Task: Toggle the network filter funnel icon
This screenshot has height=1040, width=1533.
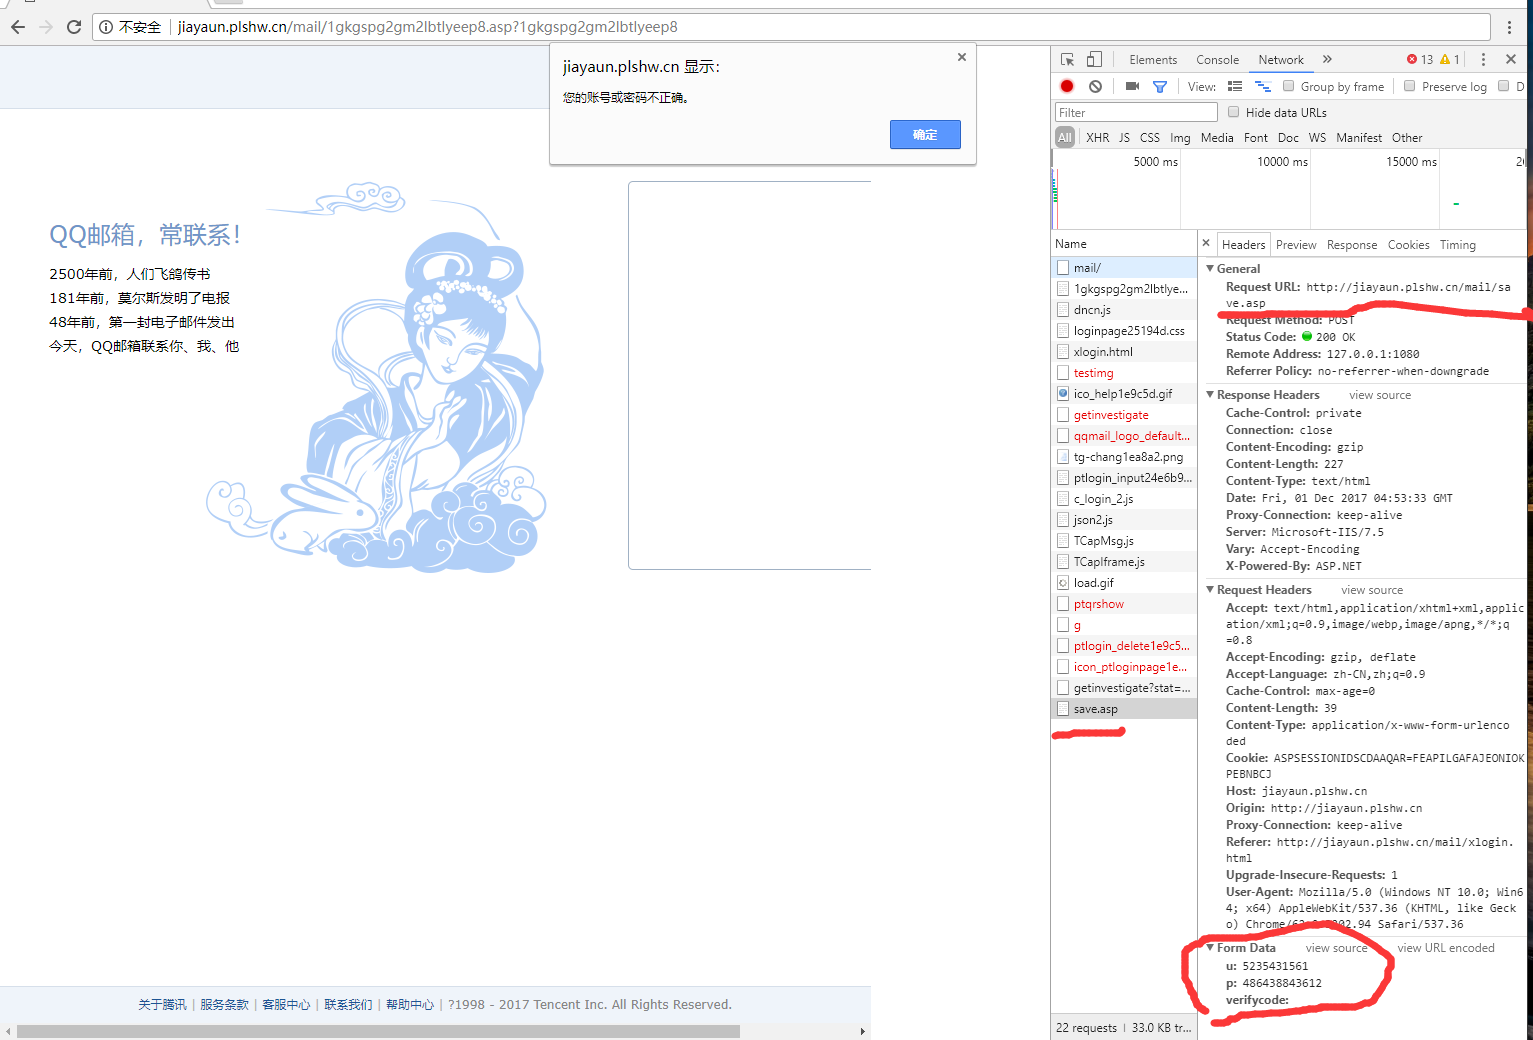Action: tap(1160, 87)
